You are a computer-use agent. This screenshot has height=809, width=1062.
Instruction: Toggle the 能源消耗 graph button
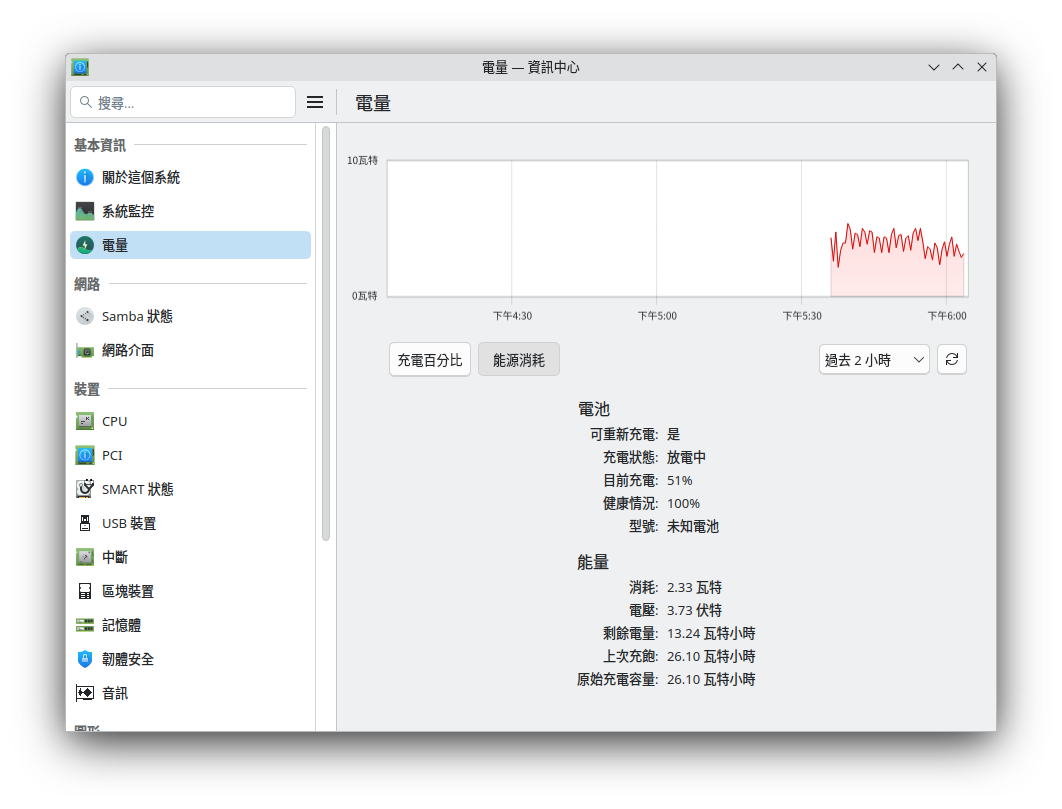[519, 360]
